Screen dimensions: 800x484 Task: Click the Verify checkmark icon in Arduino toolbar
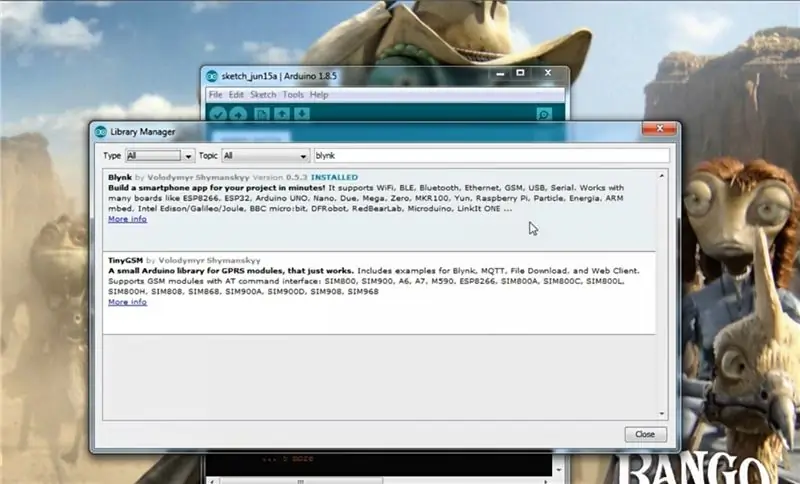(x=218, y=114)
